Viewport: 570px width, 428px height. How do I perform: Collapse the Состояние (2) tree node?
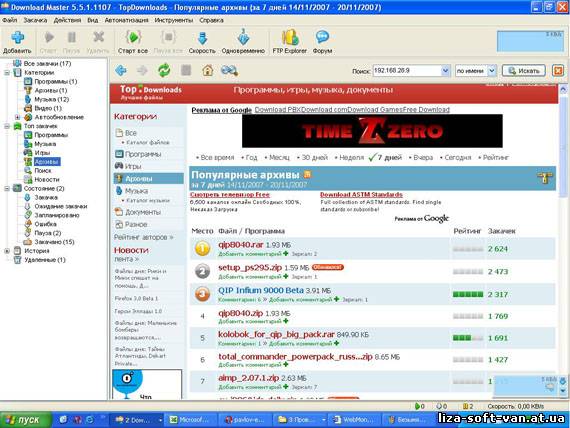[7, 188]
